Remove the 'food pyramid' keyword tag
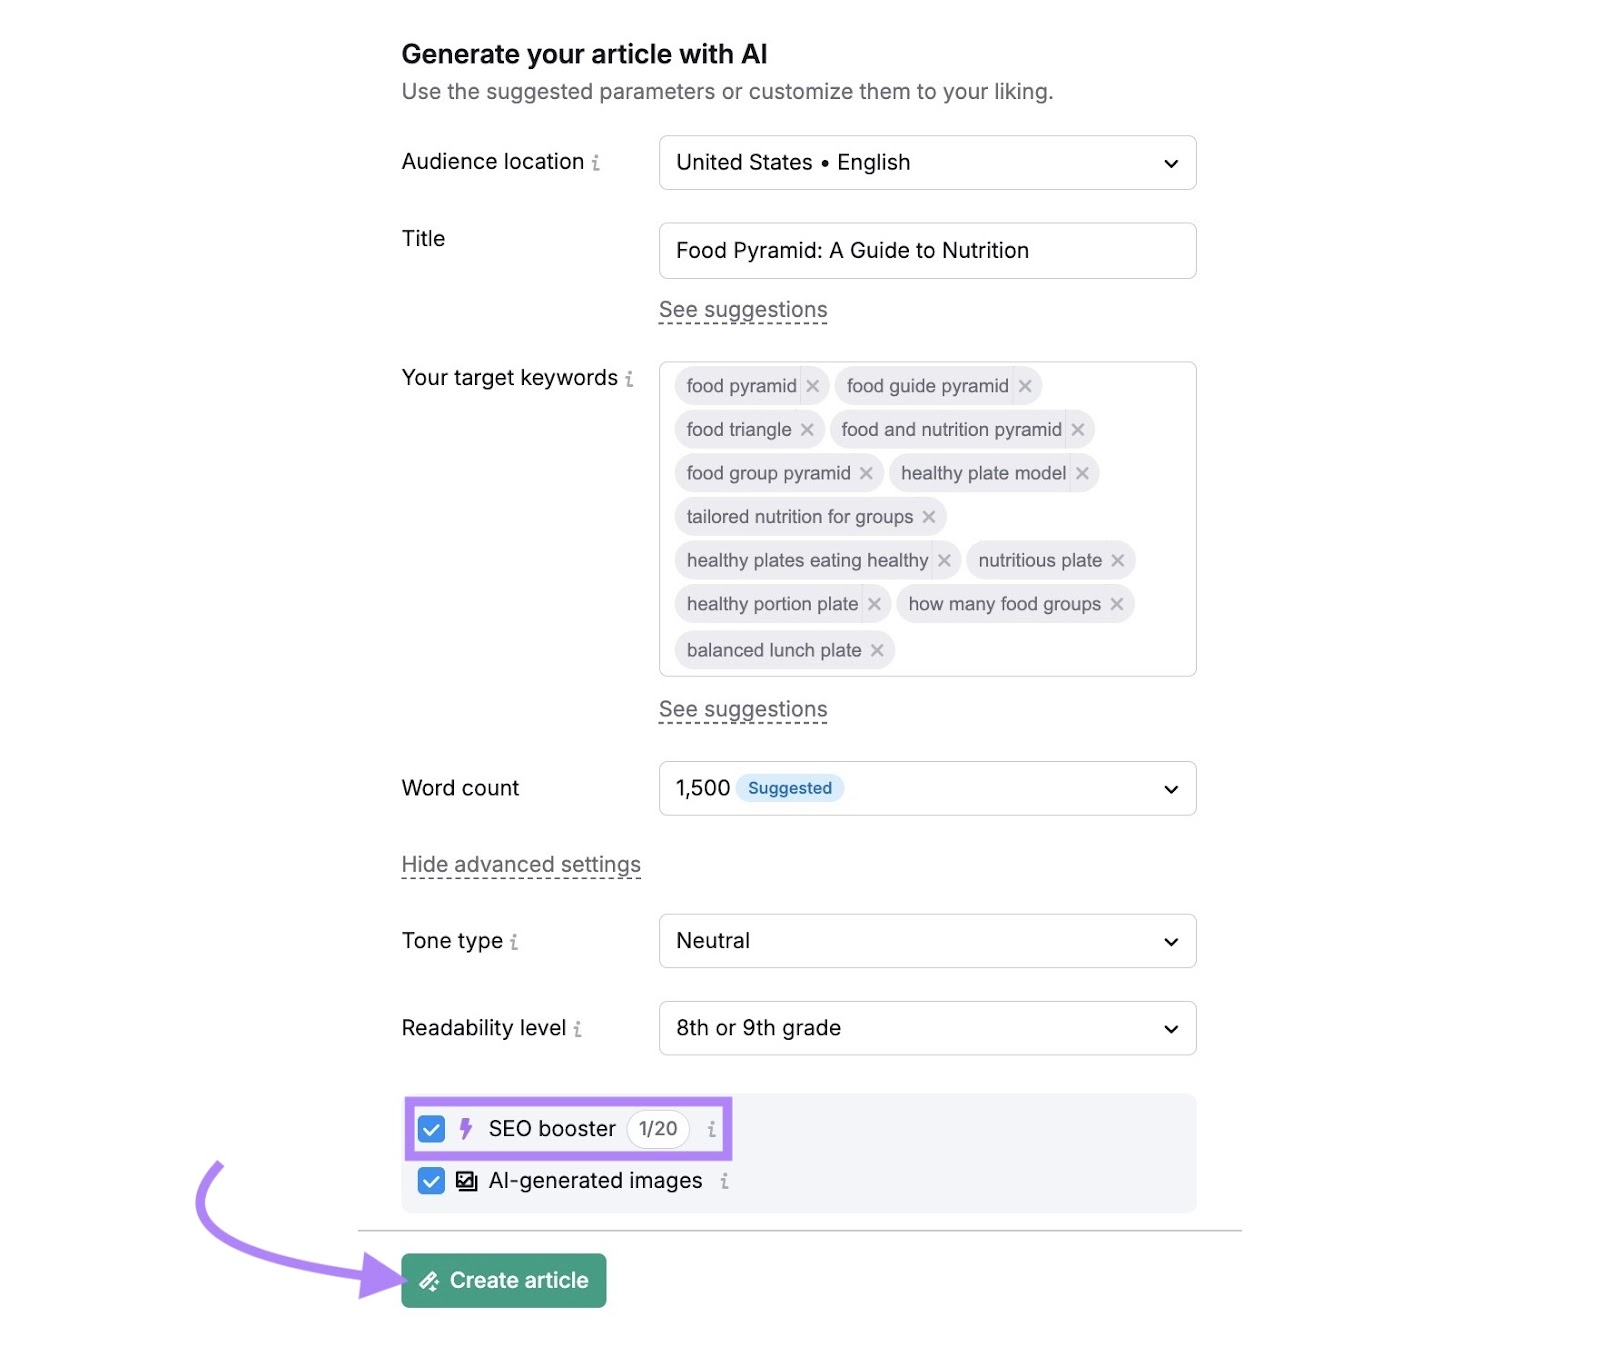This screenshot has height=1356, width=1600. tap(813, 385)
